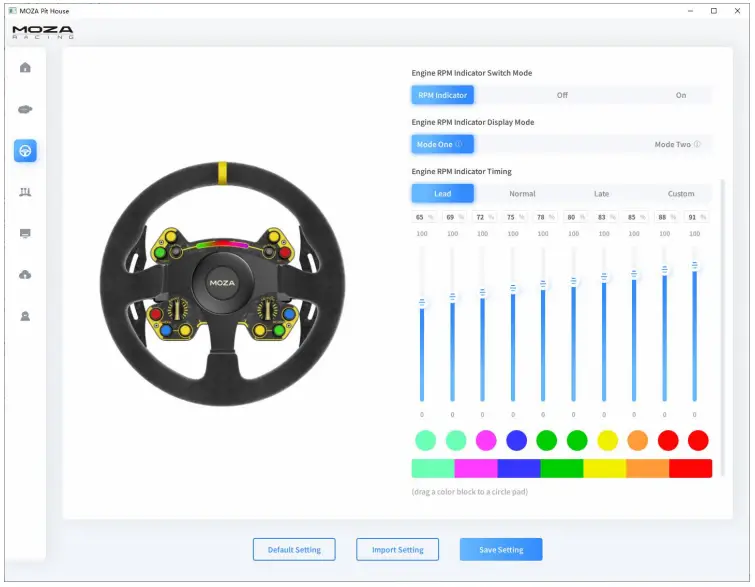755x587 pixels.
Task: Set RPM indicator switch mode to On
Action: (680, 95)
